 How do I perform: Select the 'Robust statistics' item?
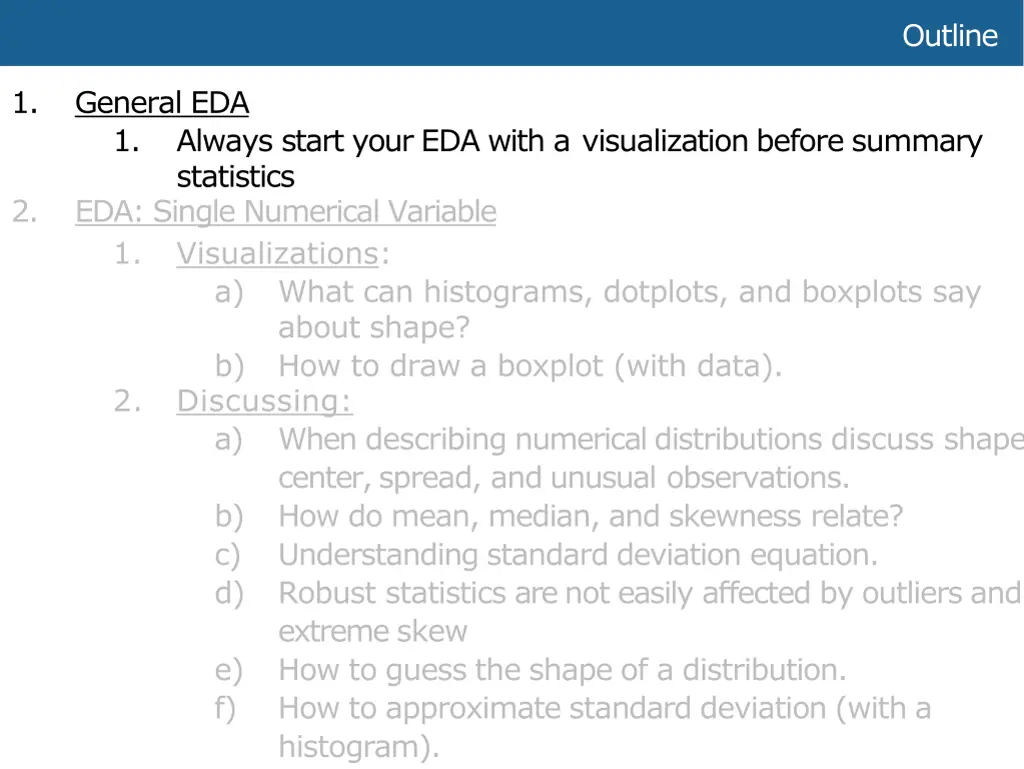(x=650, y=612)
